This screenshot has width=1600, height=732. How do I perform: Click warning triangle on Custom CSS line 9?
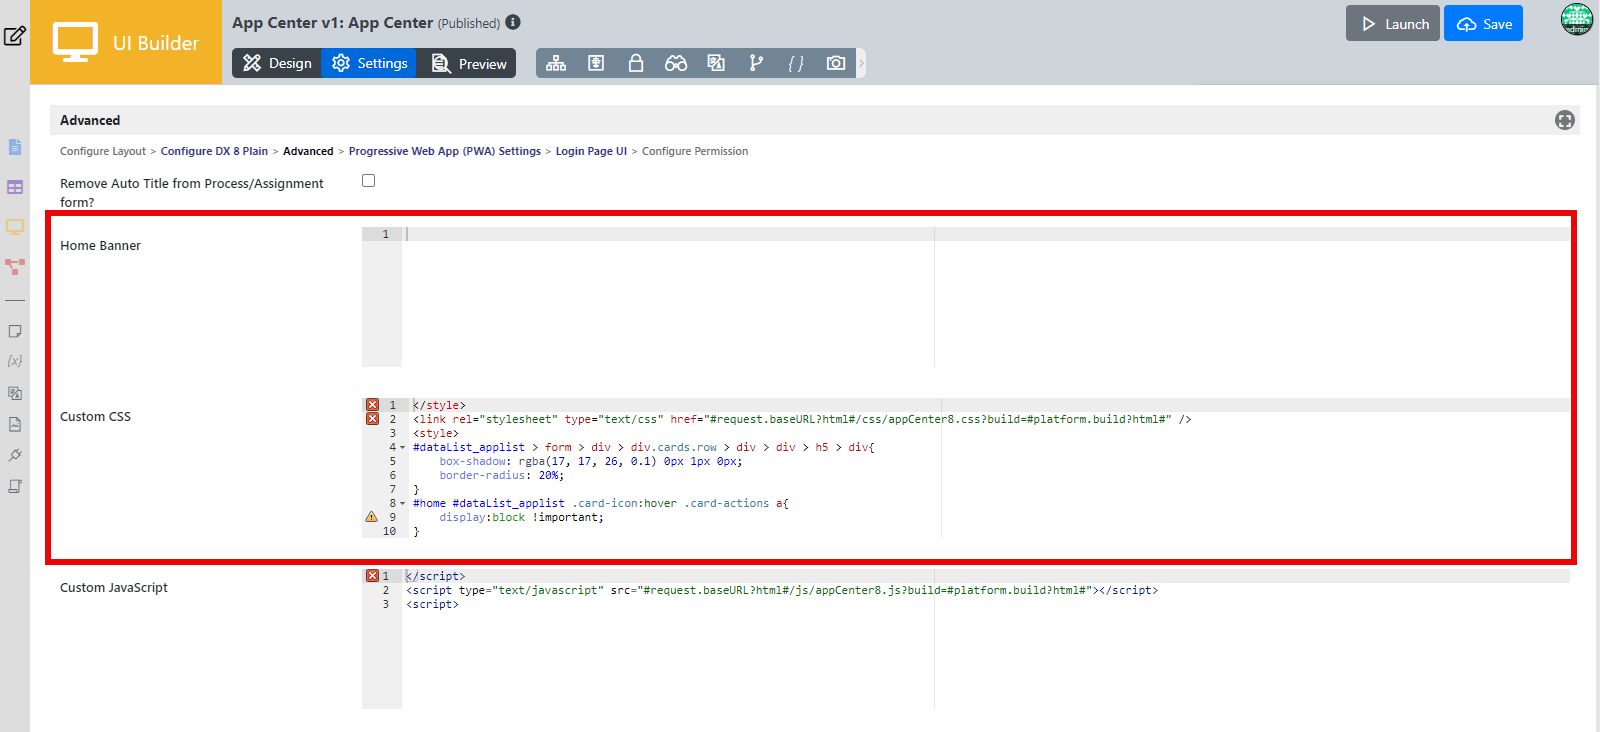point(372,517)
